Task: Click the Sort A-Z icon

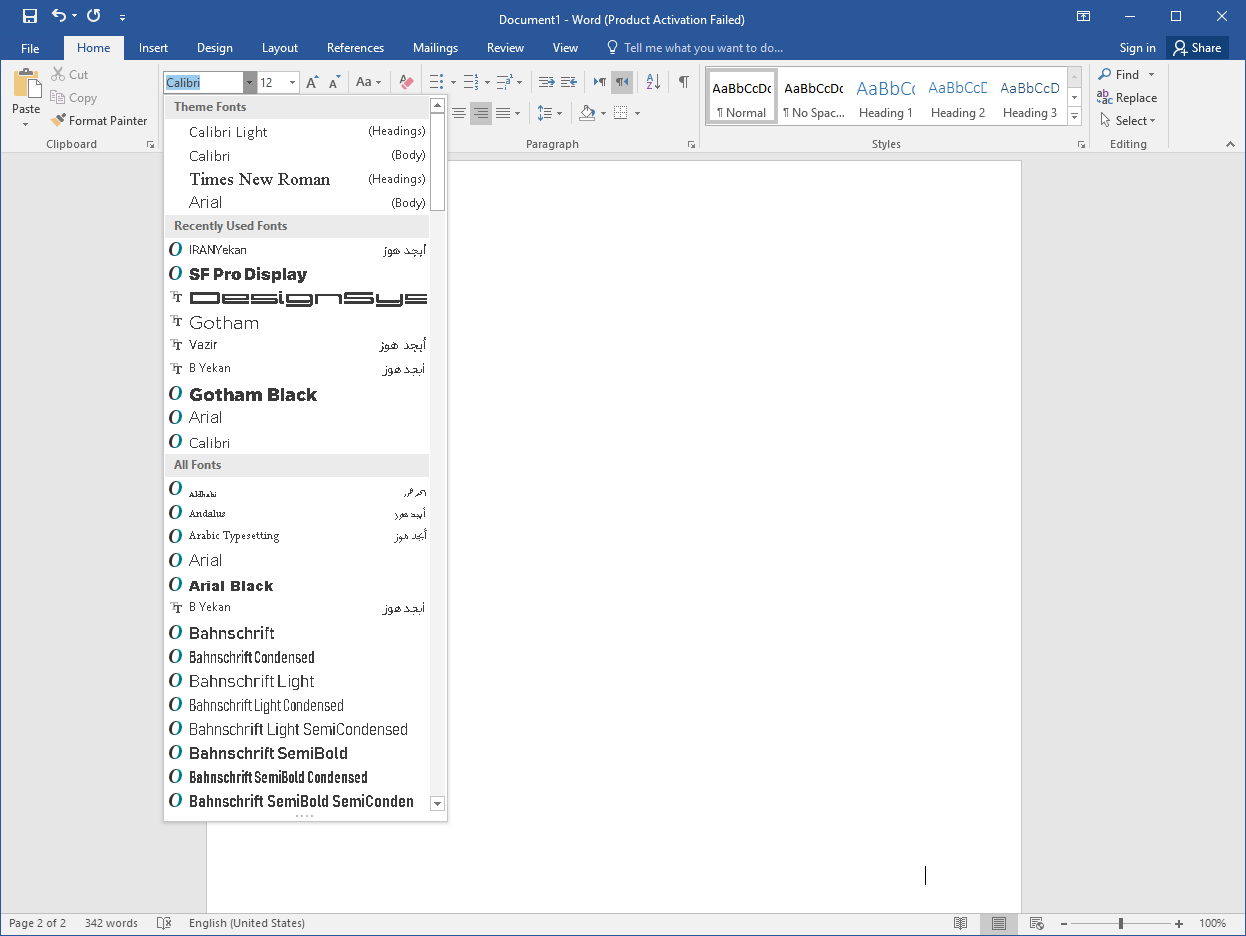Action: coord(653,83)
